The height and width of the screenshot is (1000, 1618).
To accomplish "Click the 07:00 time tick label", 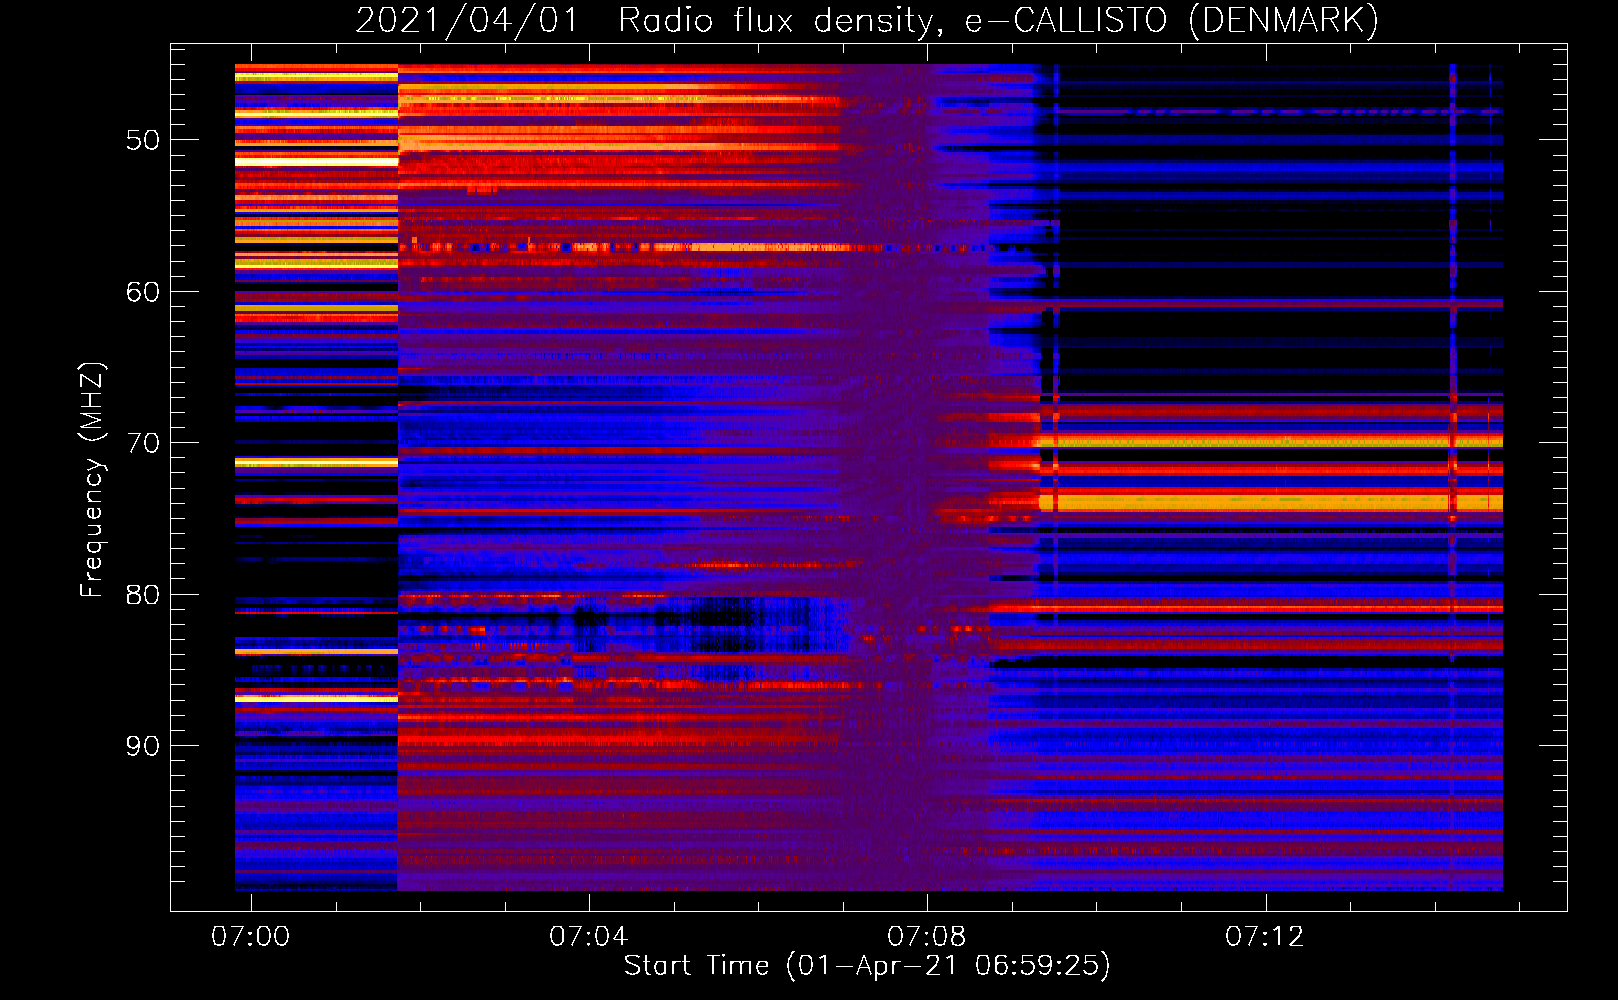I will click(250, 936).
